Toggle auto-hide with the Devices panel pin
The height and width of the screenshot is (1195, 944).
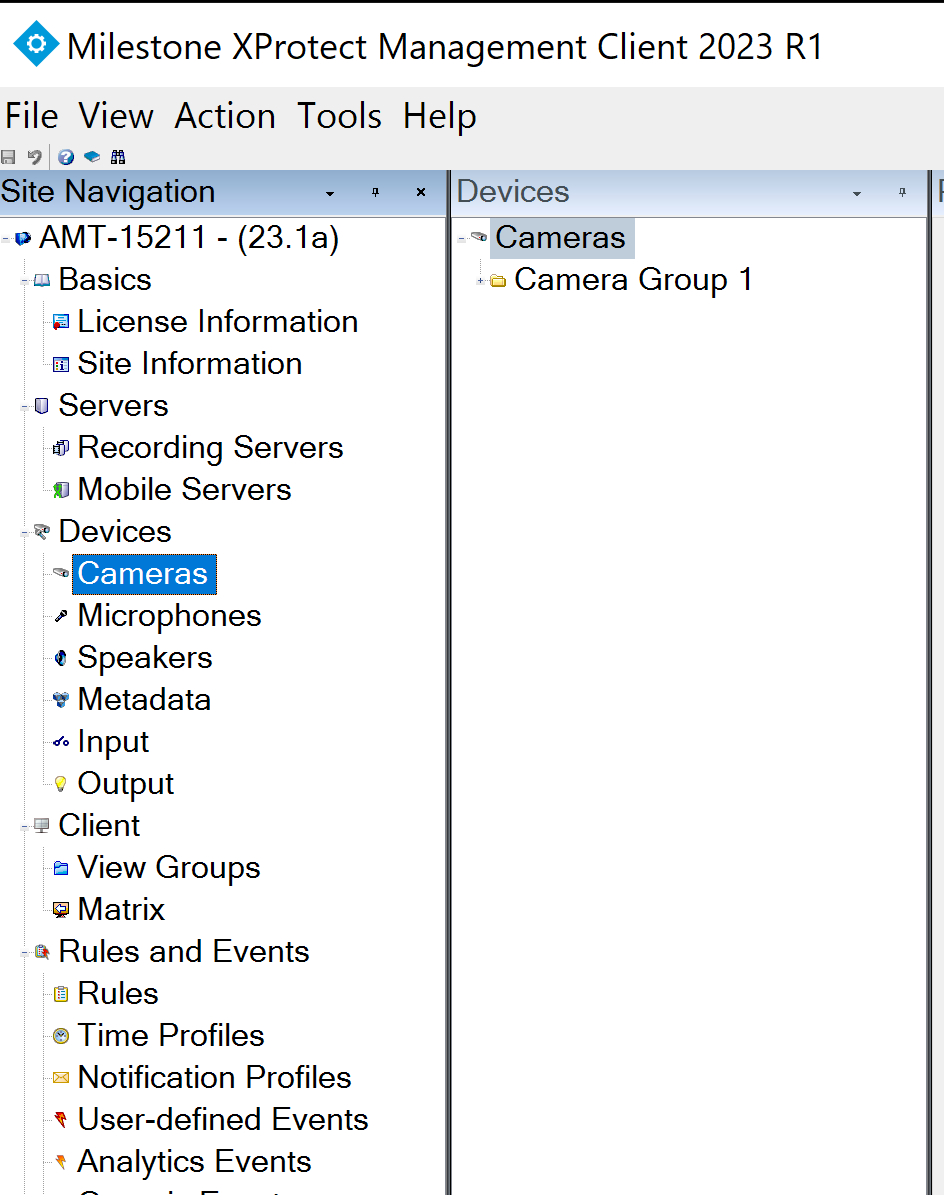tap(905, 192)
